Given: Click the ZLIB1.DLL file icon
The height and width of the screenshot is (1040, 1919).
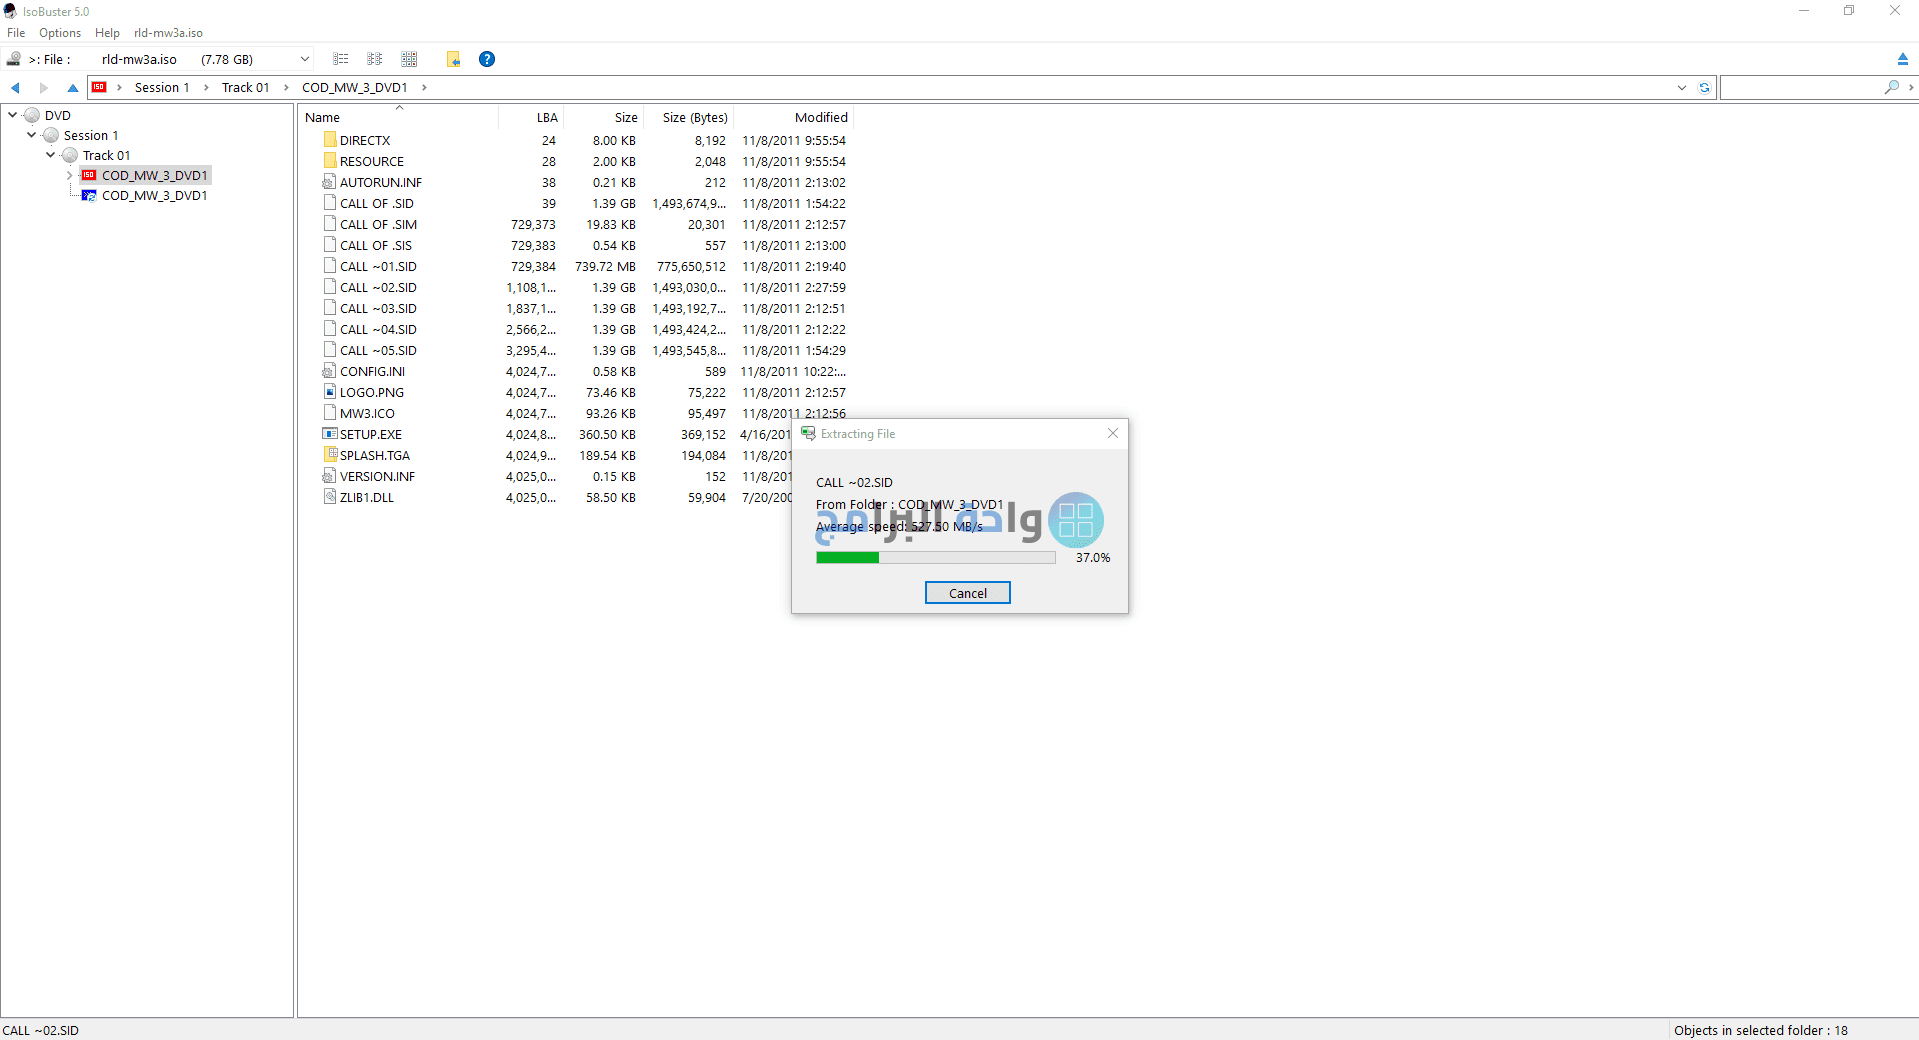Looking at the screenshot, I should tap(330, 497).
